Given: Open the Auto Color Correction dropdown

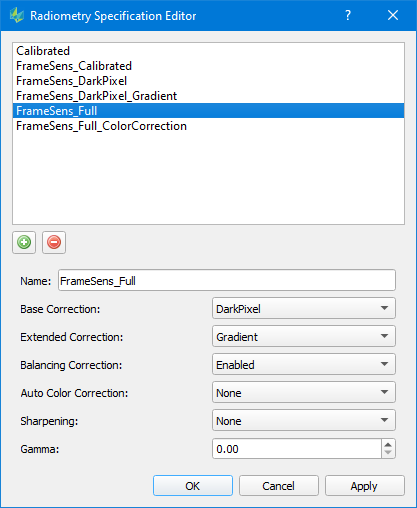Looking at the screenshot, I should click(x=304, y=393).
